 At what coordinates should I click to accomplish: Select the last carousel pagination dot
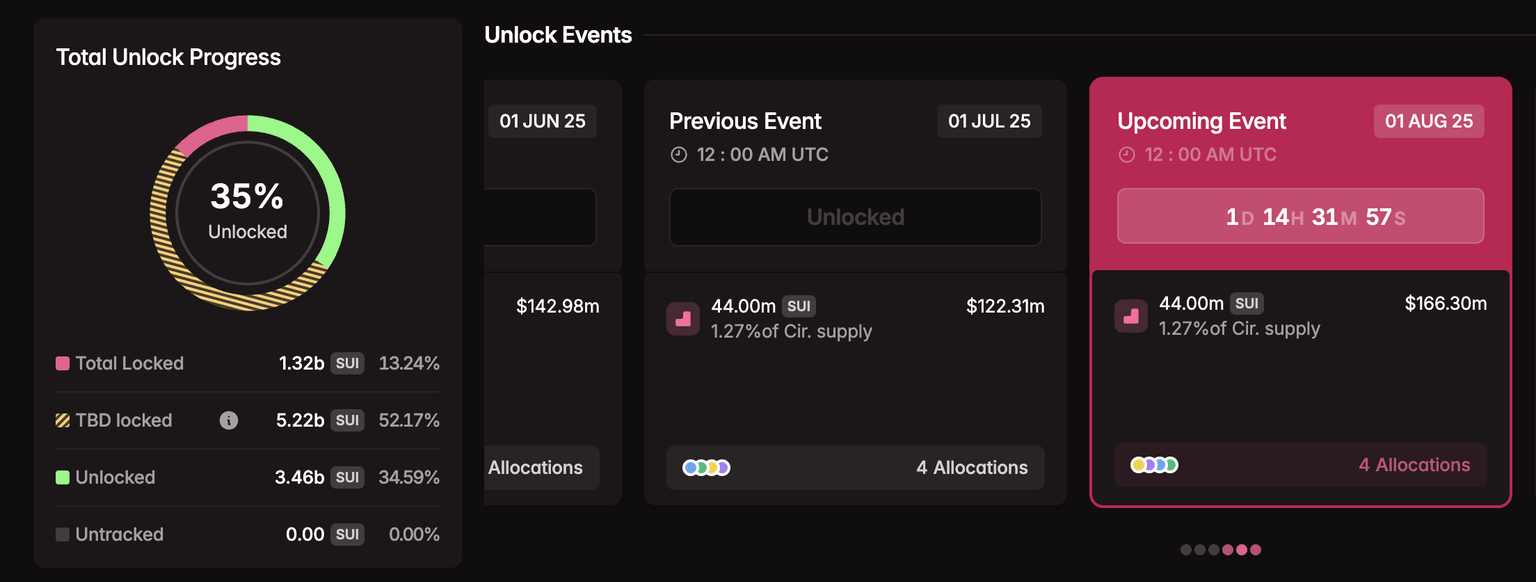click(x=1256, y=549)
